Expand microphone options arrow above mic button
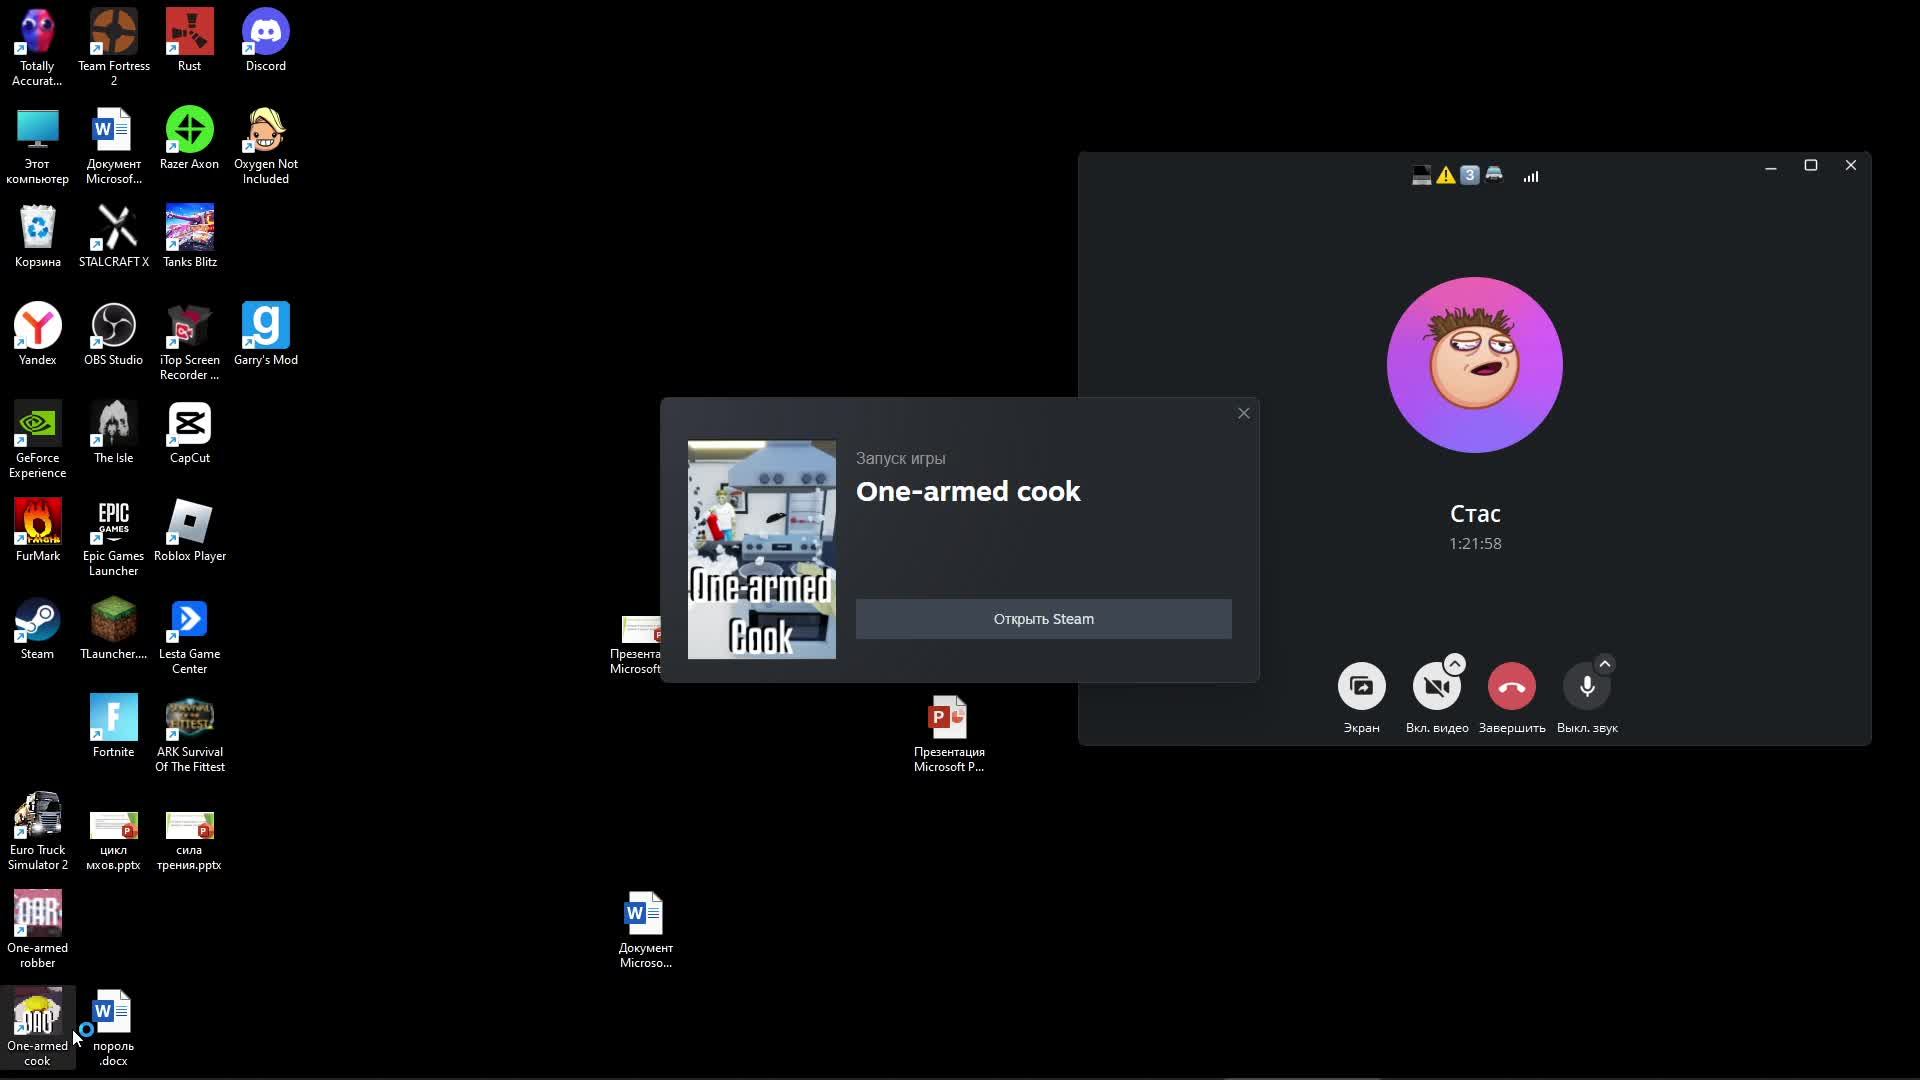This screenshot has height=1080, width=1920. [1605, 664]
